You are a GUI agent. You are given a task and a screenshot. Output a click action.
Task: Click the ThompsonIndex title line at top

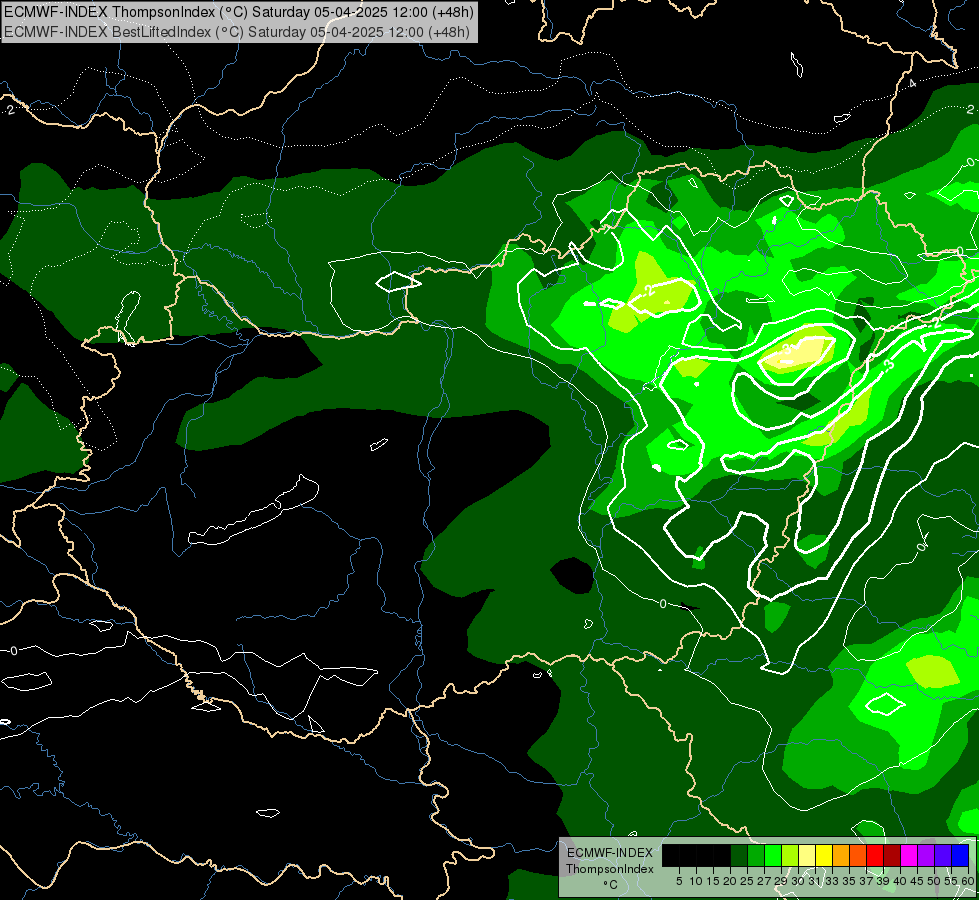pos(239,12)
